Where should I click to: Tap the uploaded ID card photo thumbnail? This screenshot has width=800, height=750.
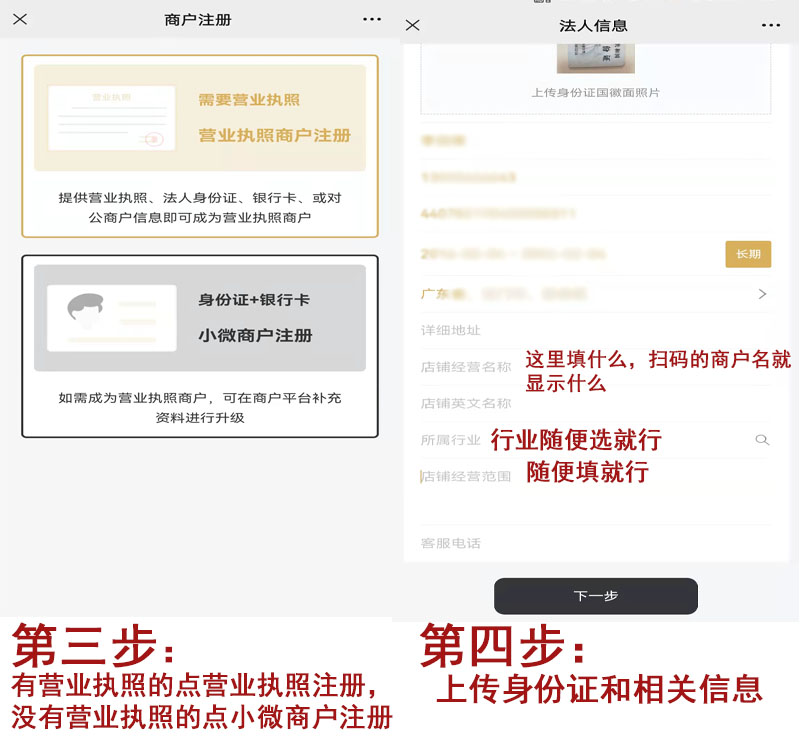click(x=595, y=58)
